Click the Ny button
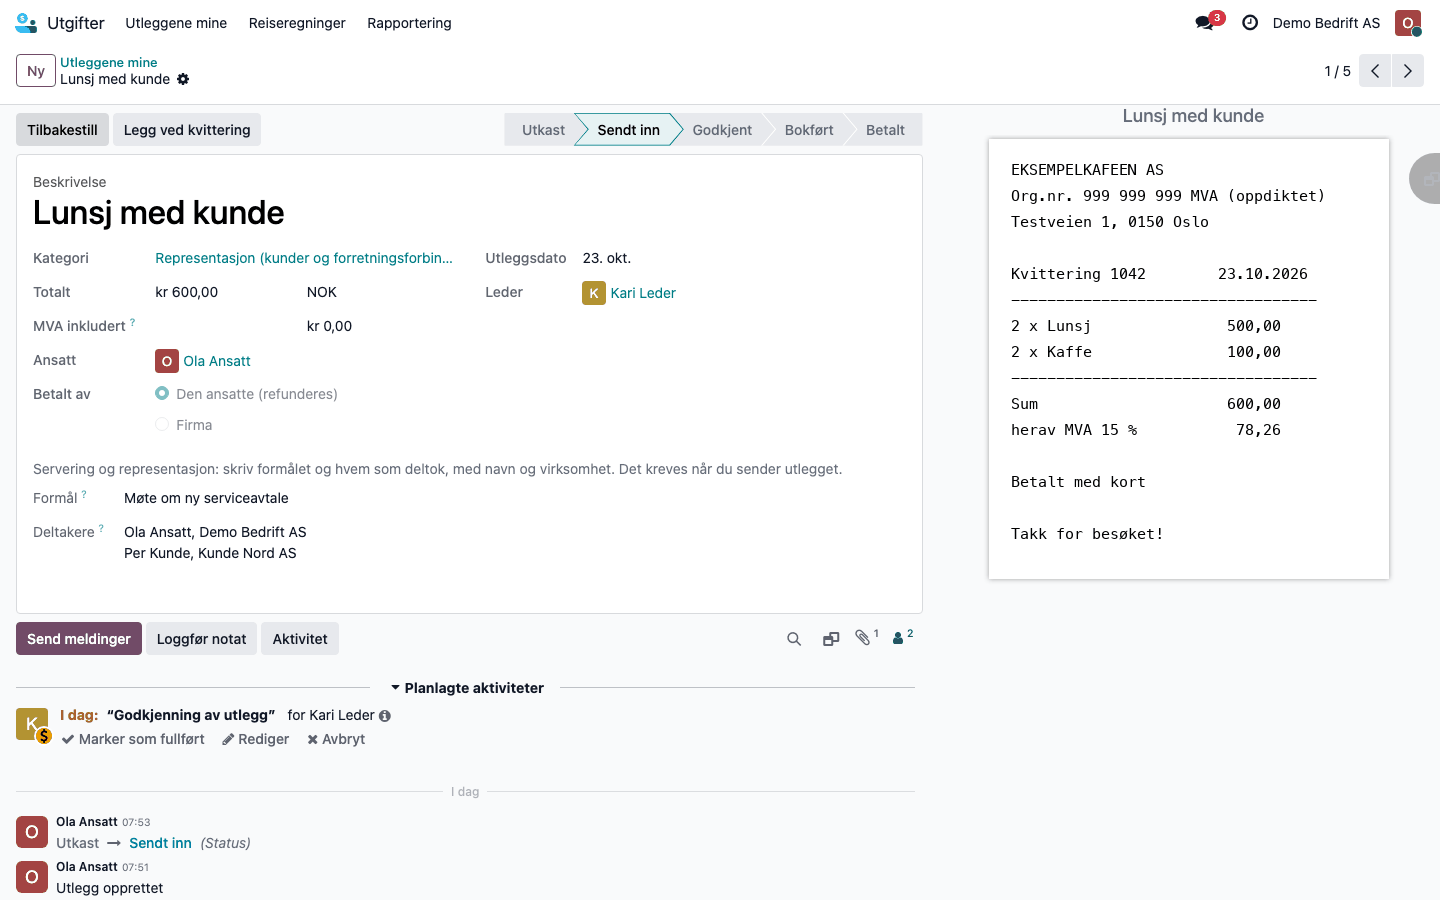The height and width of the screenshot is (900, 1440). [x=36, y=71]
